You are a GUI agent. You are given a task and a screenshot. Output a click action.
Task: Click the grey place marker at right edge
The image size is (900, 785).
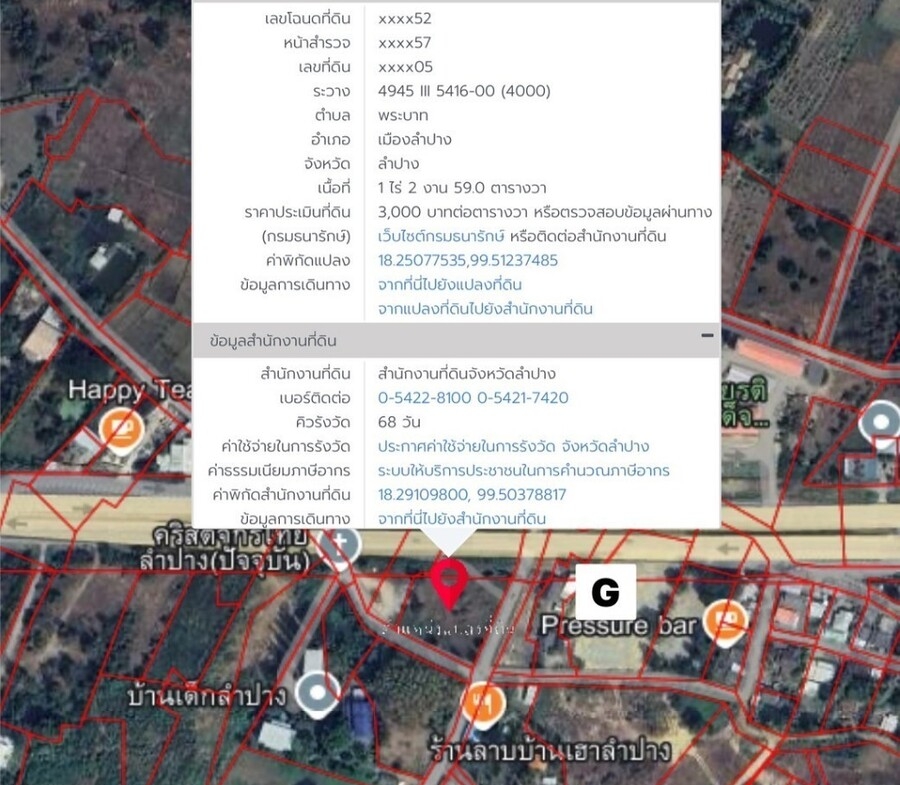pos(882,422)
